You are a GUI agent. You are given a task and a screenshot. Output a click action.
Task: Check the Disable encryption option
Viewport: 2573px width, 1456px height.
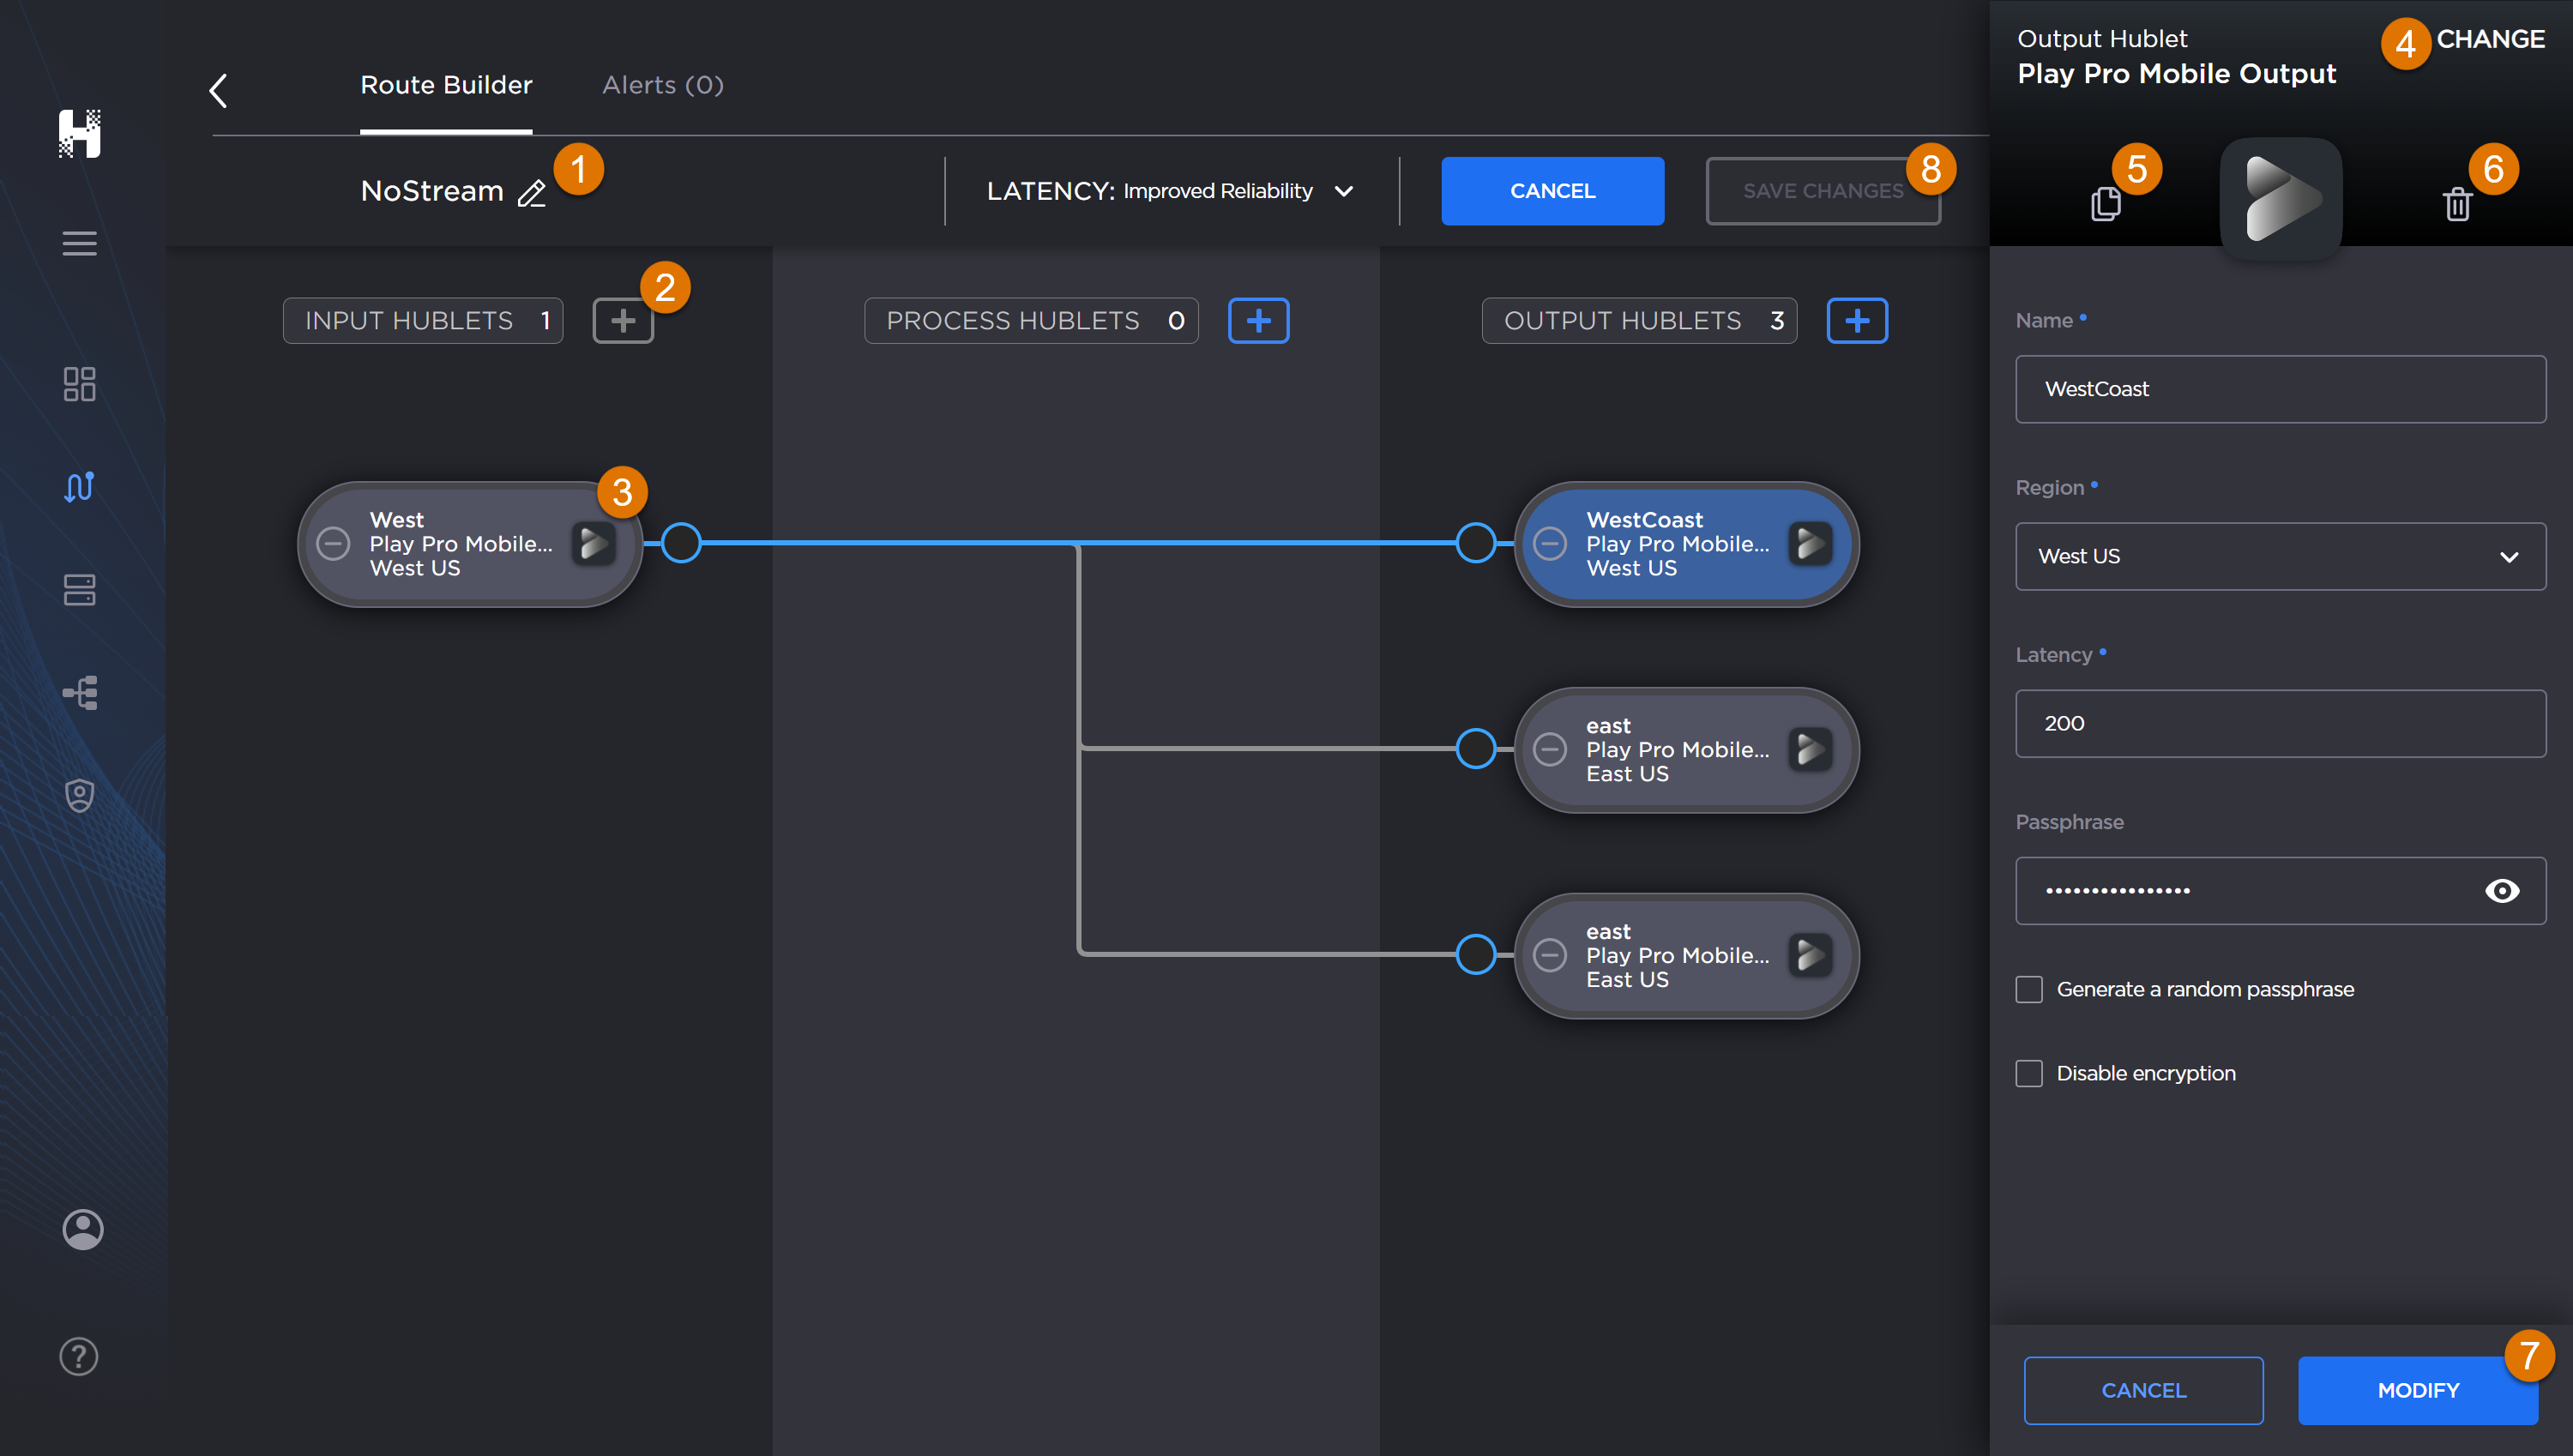coord(2030,1073)
